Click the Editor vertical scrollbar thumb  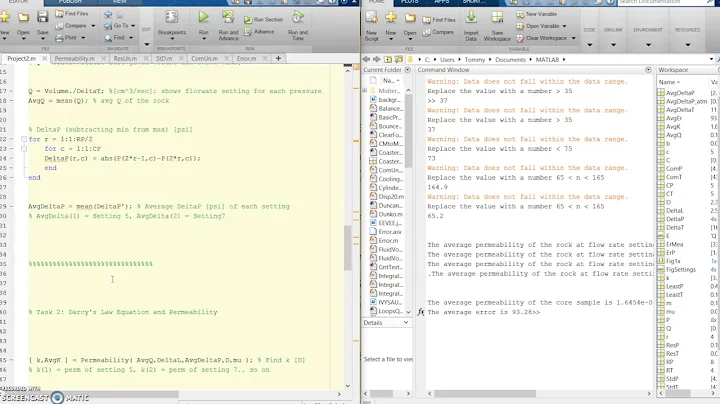pyautogui.click(x=348, y=248)
